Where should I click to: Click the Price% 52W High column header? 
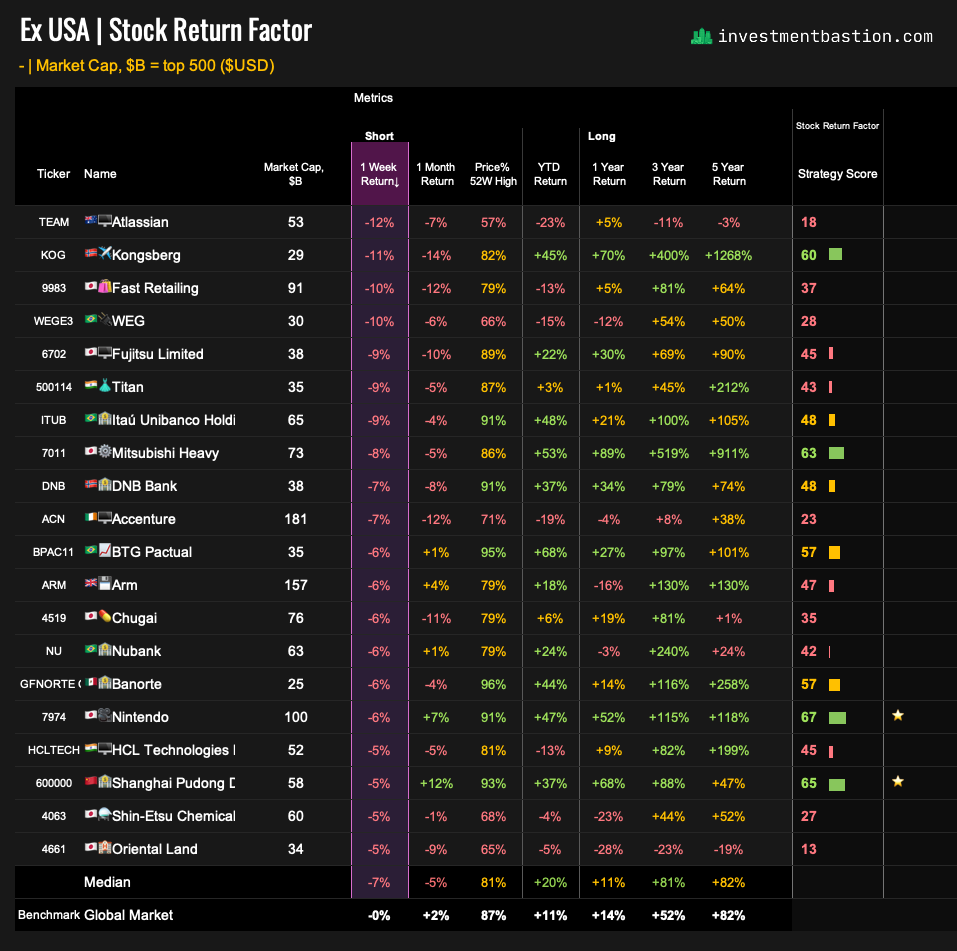tap(493, 174)
